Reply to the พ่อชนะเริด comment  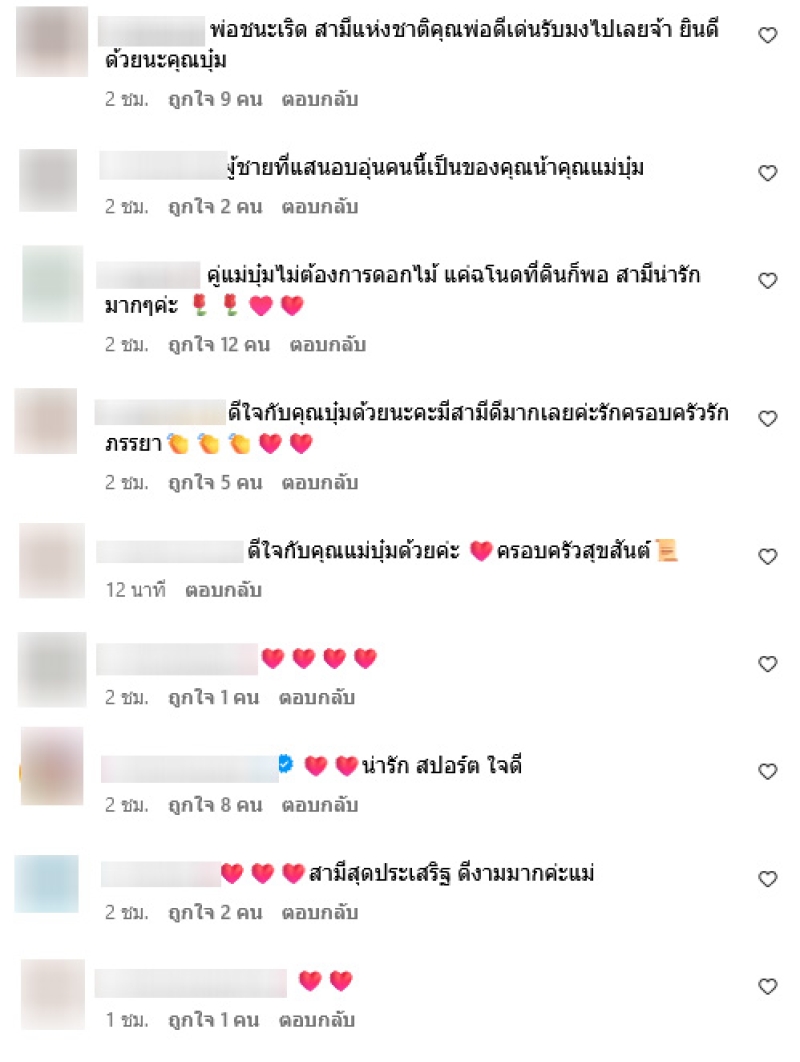(x=320, y=100)
